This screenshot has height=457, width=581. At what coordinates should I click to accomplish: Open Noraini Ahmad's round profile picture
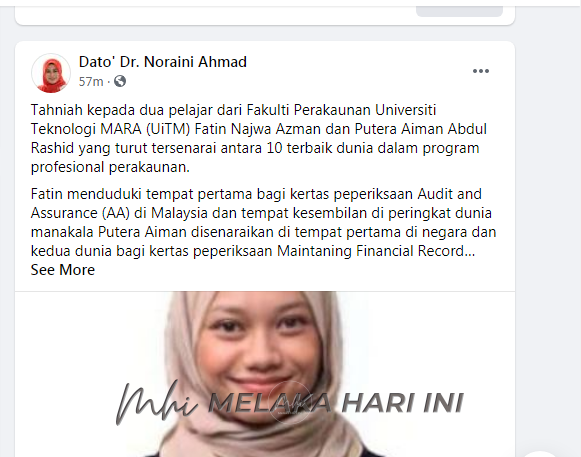pyautogui.click(x=51, y=73)
